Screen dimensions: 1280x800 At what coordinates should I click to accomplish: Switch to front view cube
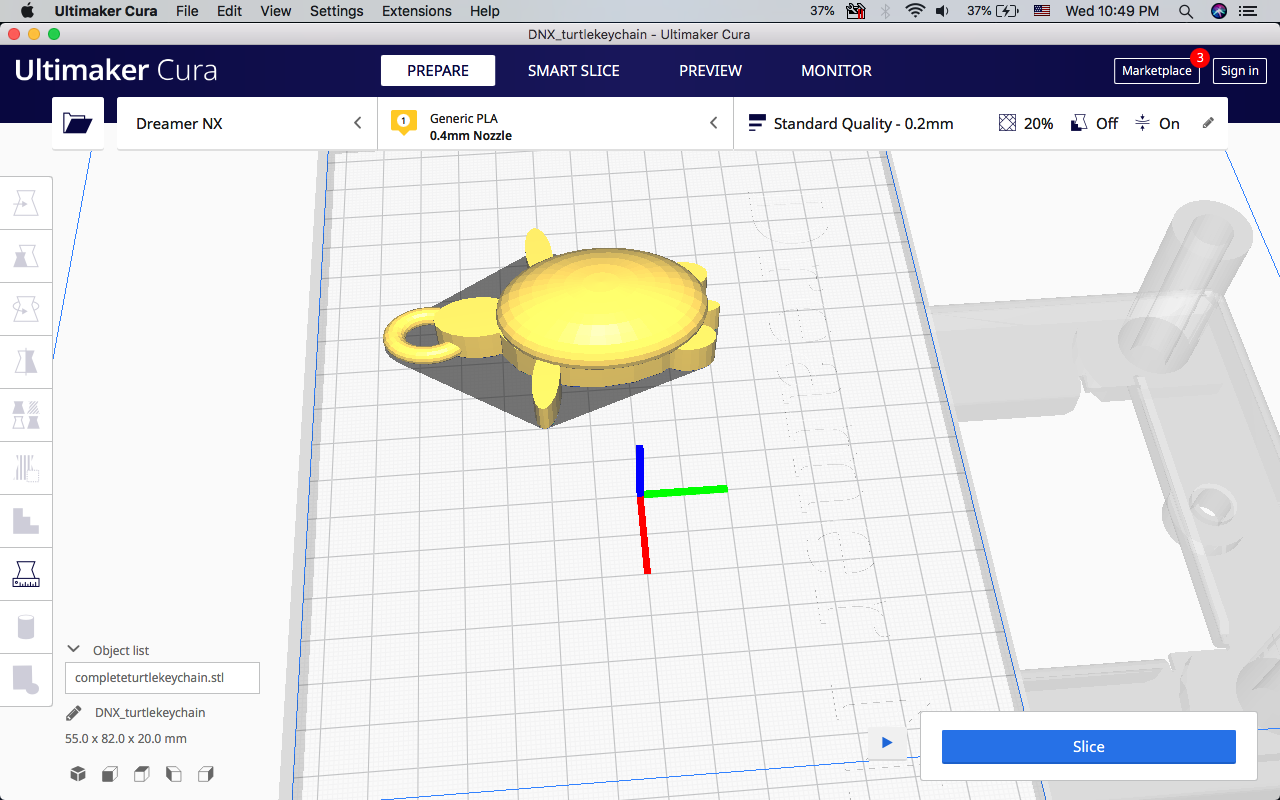coord(110,774)
